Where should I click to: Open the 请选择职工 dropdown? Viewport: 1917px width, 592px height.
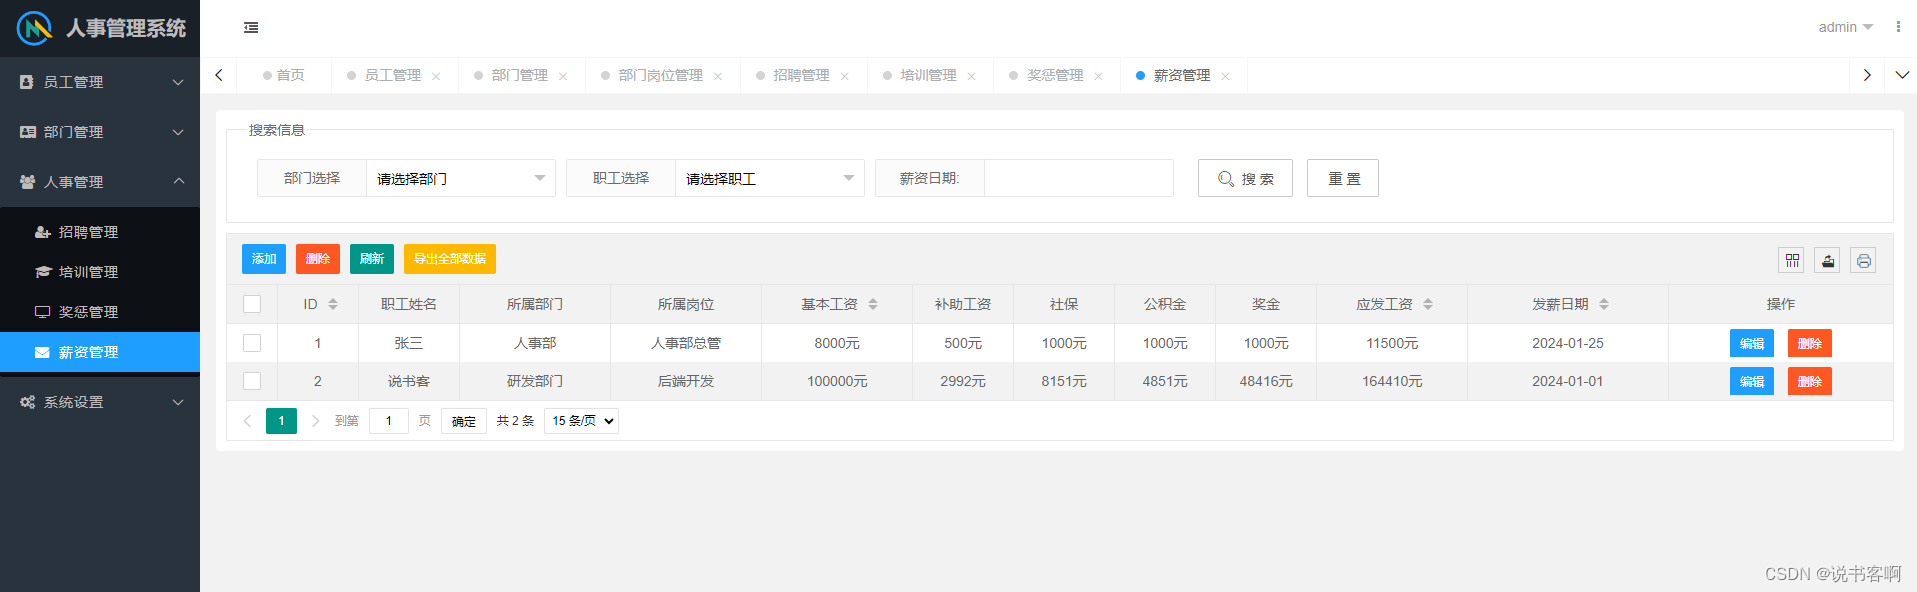(x=770, y=178)
